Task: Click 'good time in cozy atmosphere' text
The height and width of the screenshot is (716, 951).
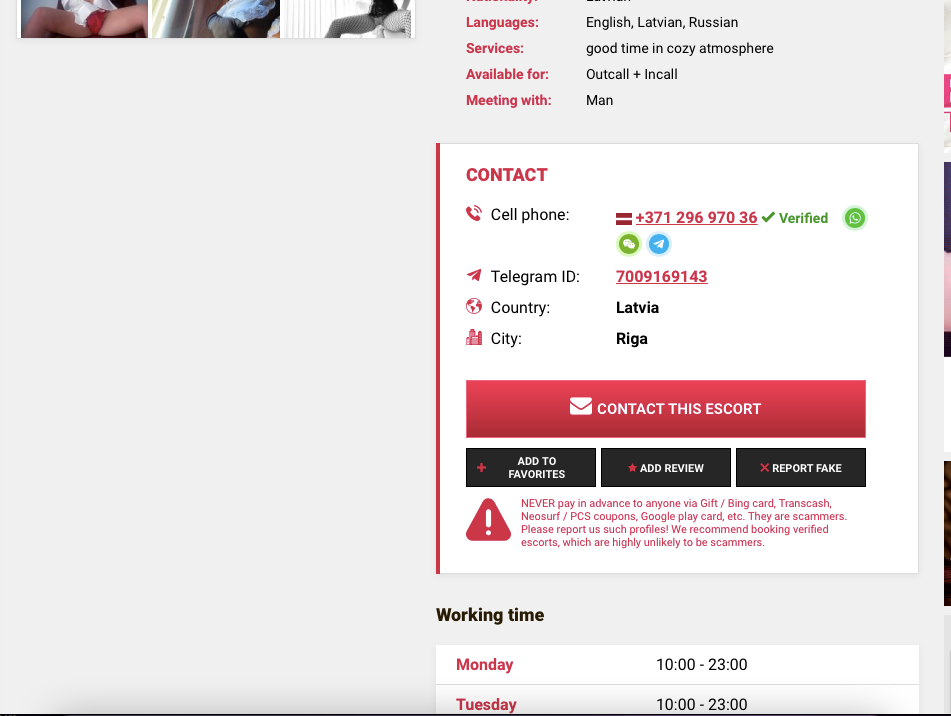Action: tap(680, 49)
